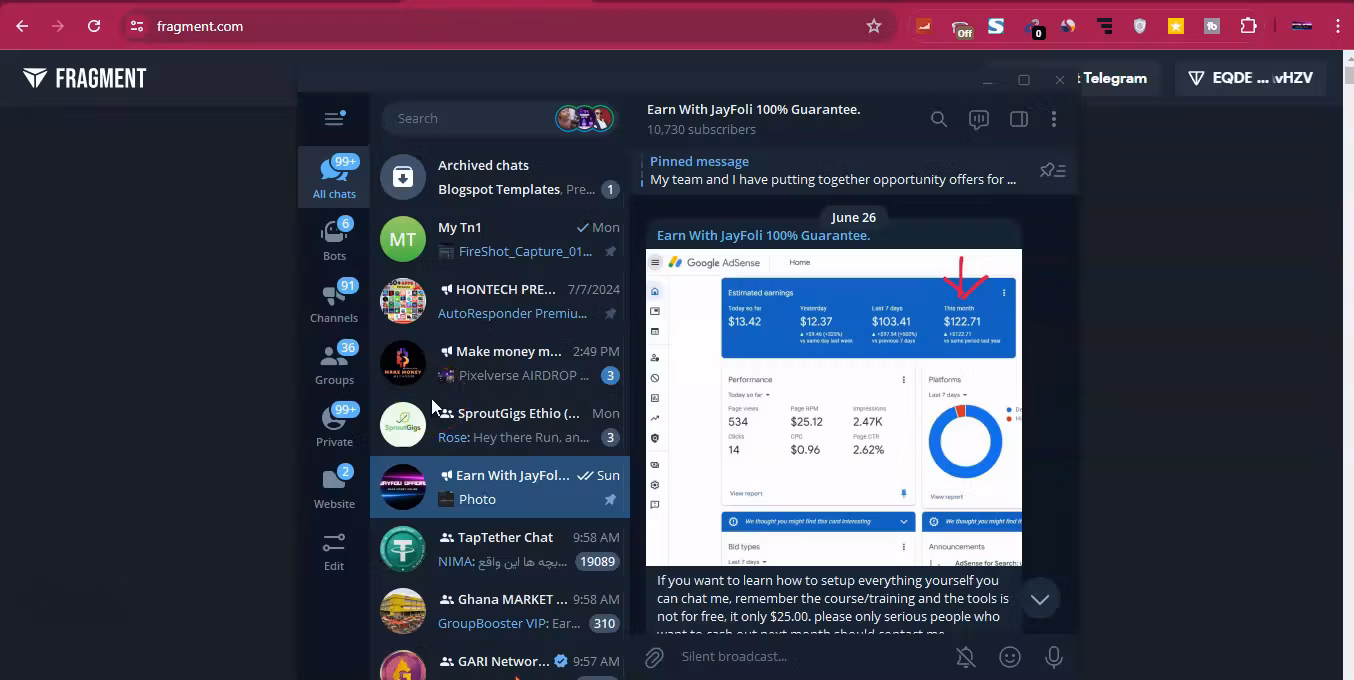Open the channel three-dot options menu
The width and height of the screenshot is (1354, 680).
(x=1054, y=119)
